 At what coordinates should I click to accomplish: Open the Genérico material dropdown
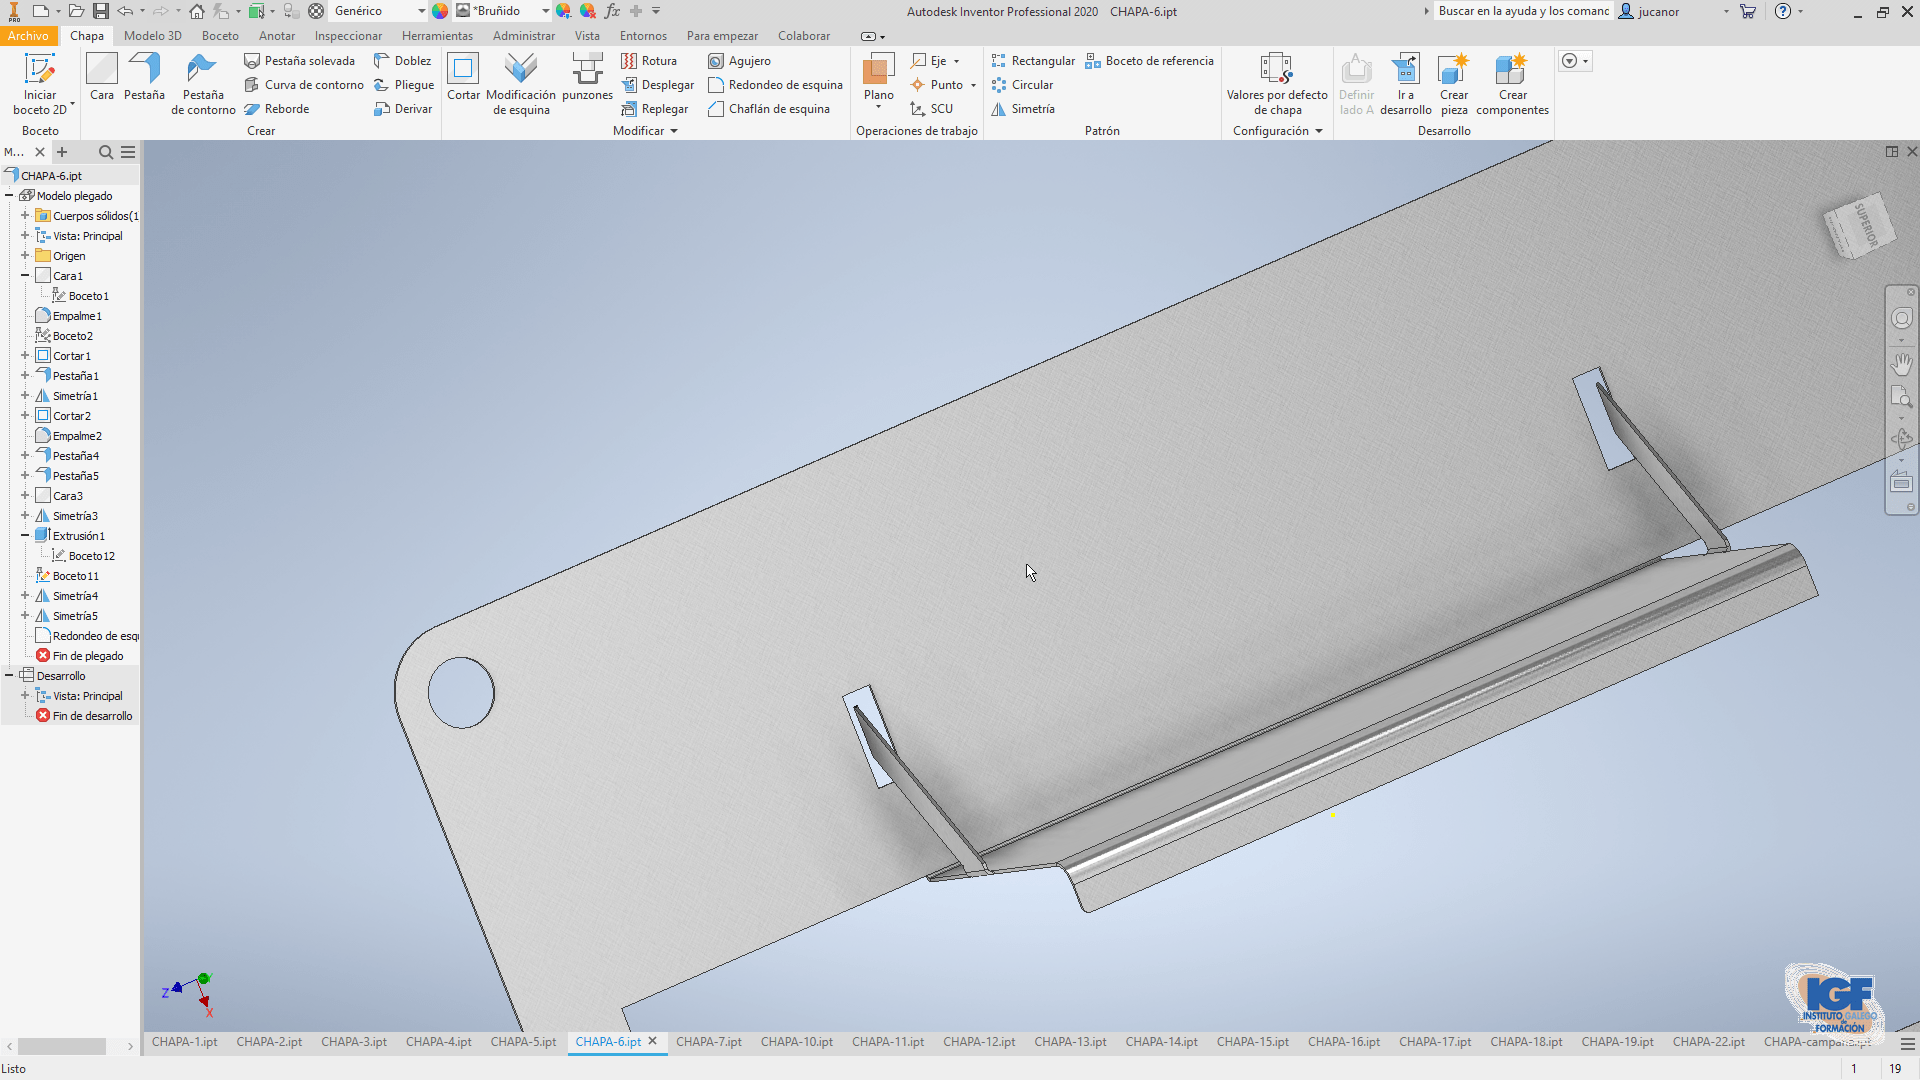pyautogui.click(x=421, y=11)
